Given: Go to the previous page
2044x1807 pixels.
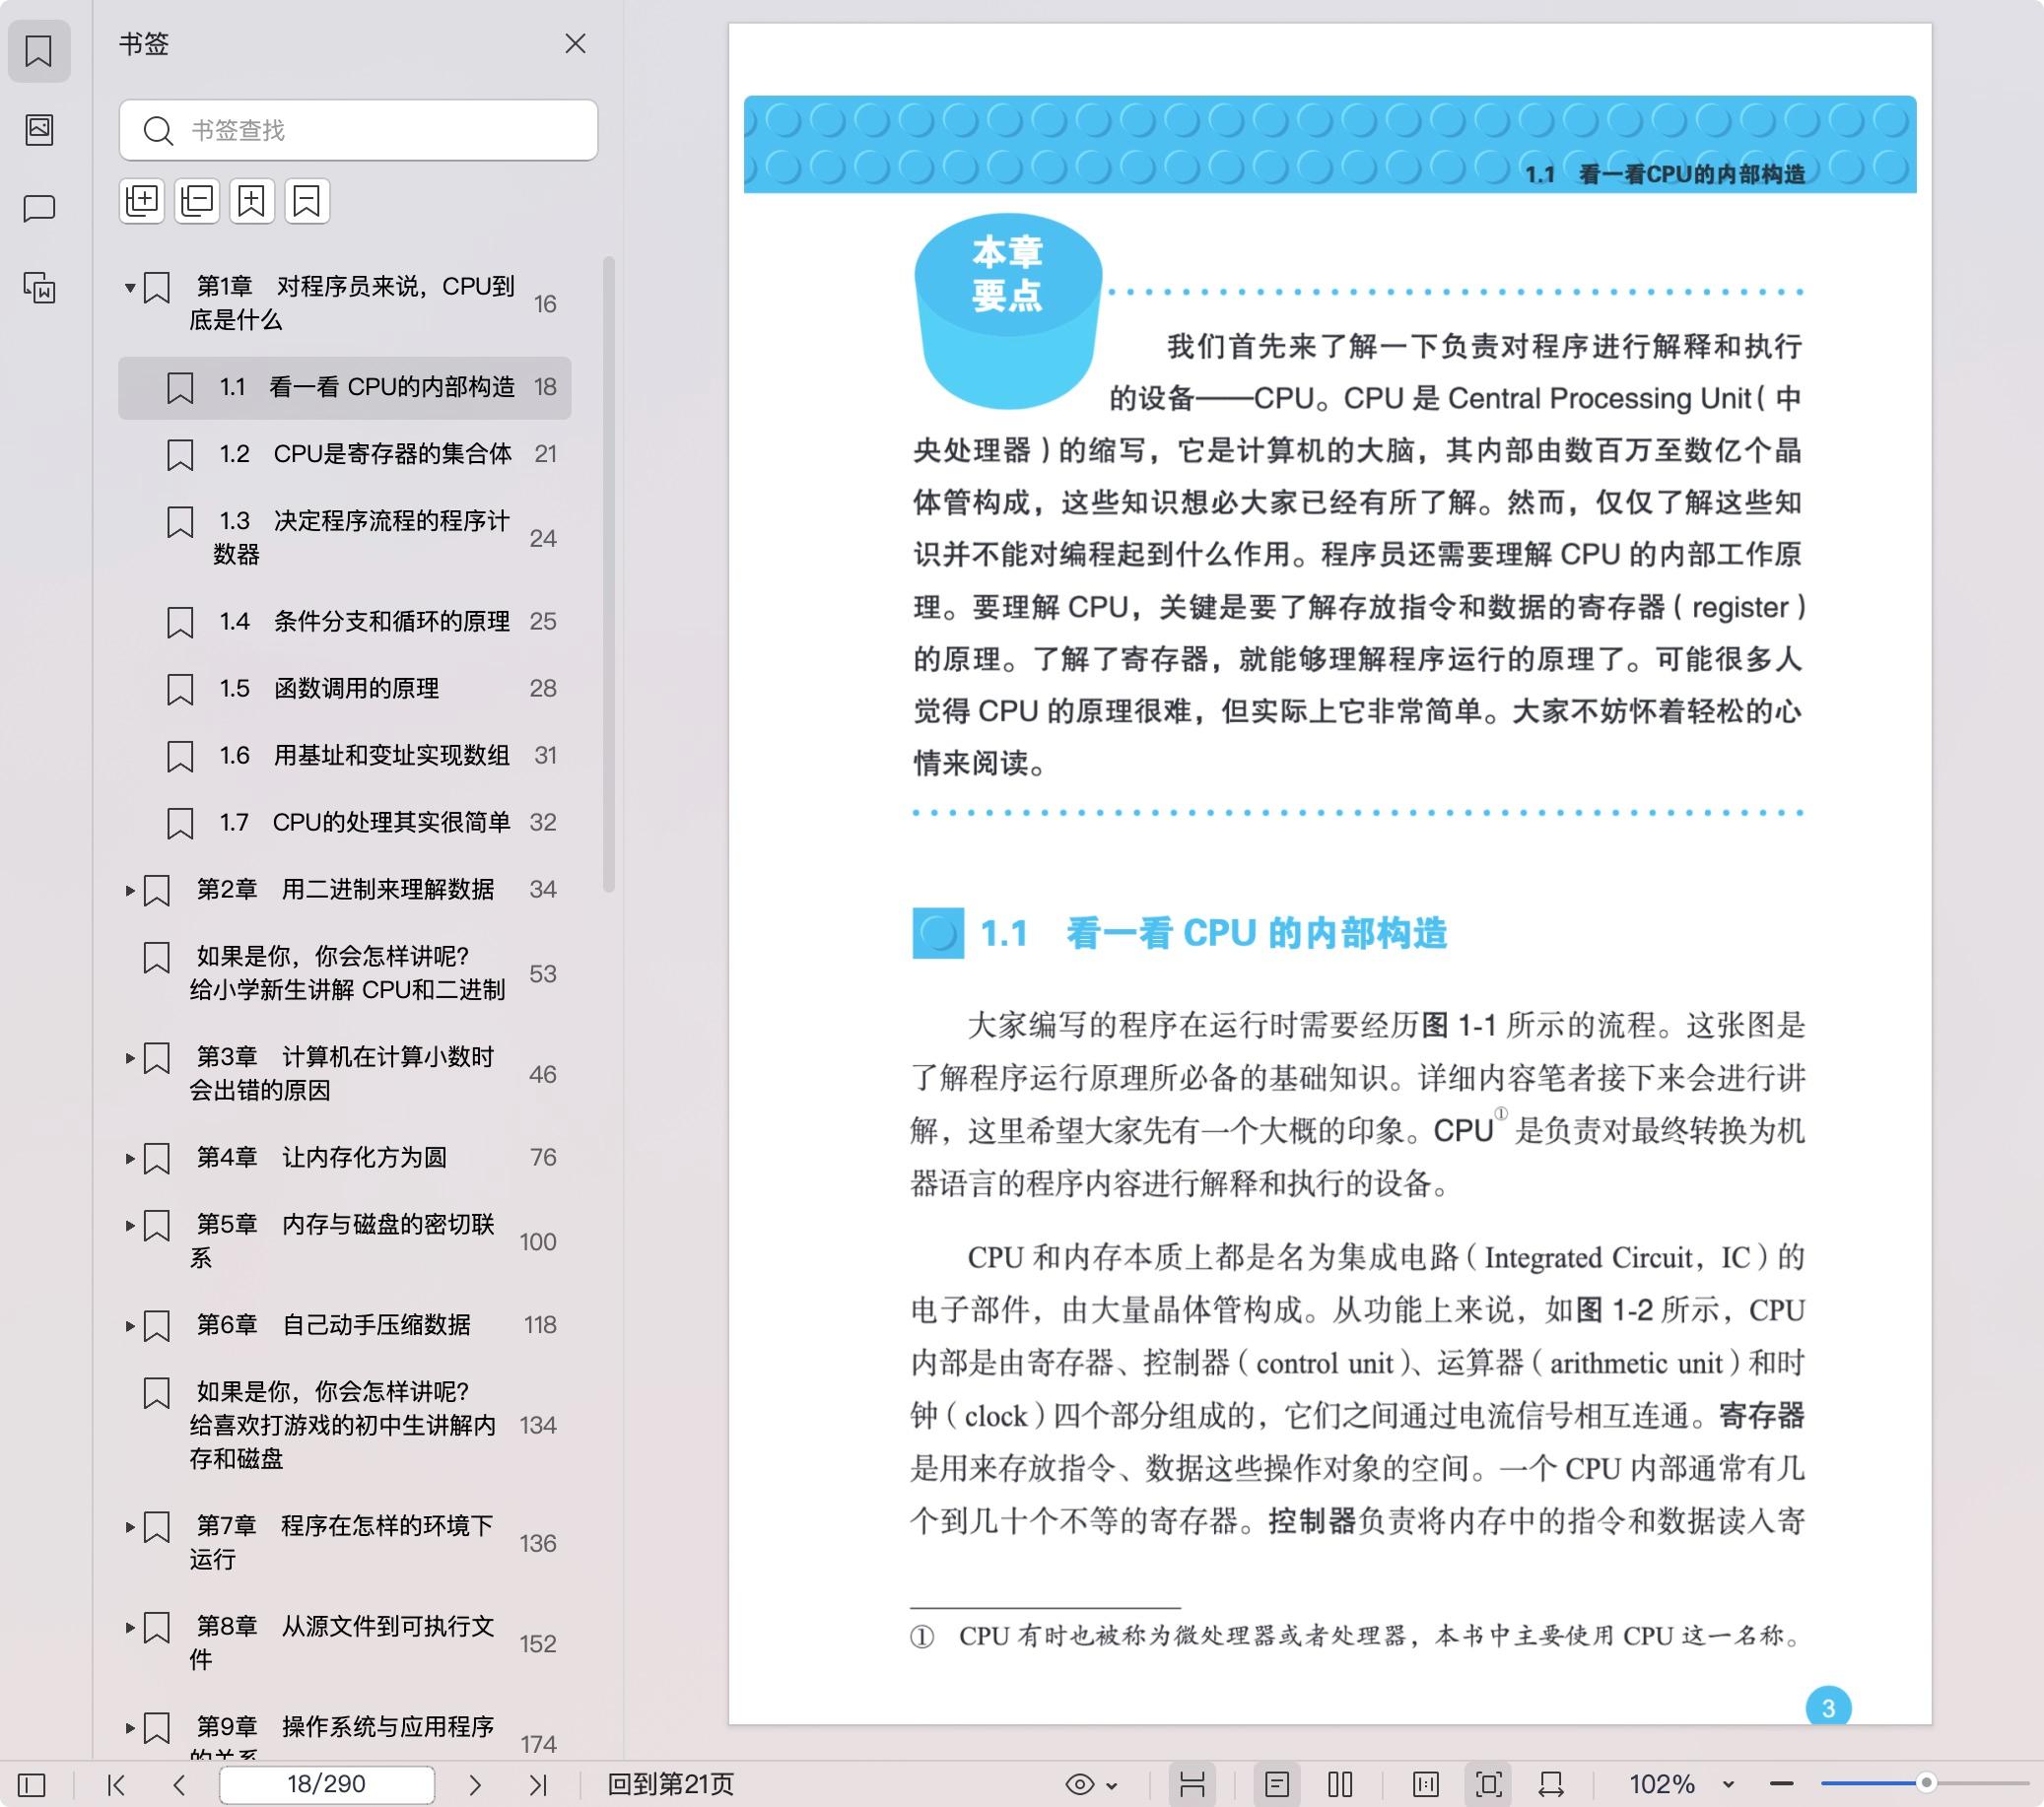Looking at the screenshot, I should (179, 1785).
